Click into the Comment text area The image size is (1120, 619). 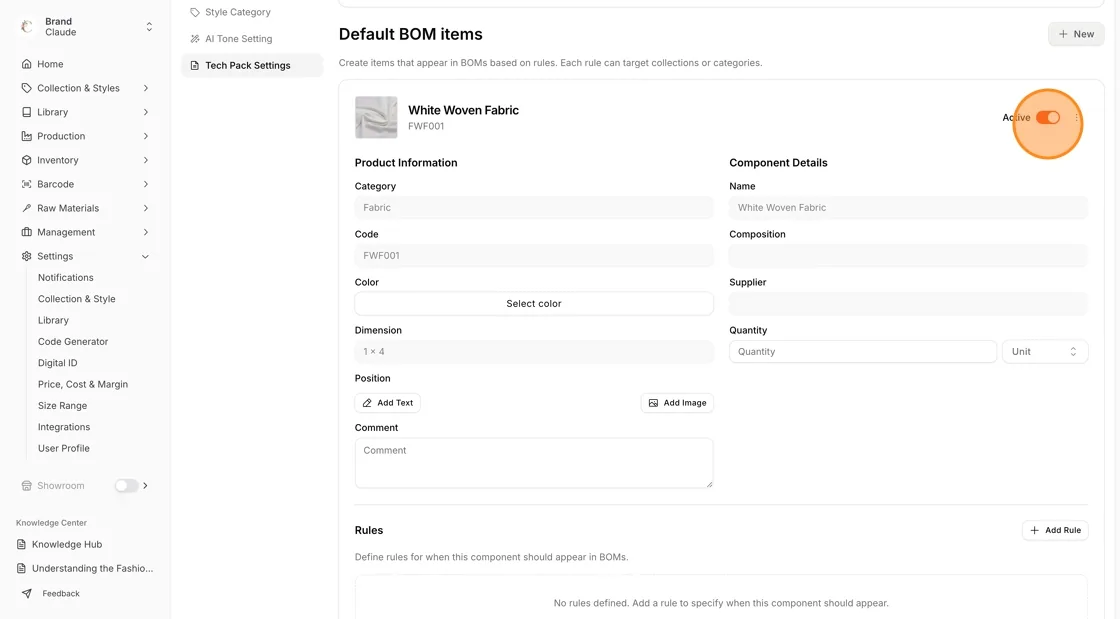[534, 463]
